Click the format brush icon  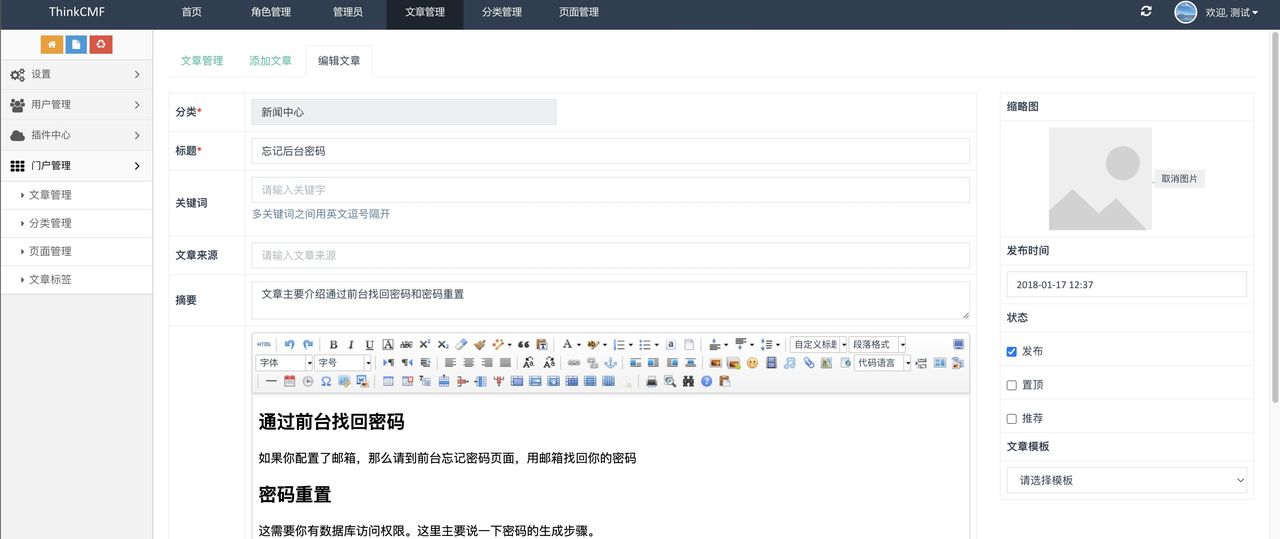click(x=480, y=345)
